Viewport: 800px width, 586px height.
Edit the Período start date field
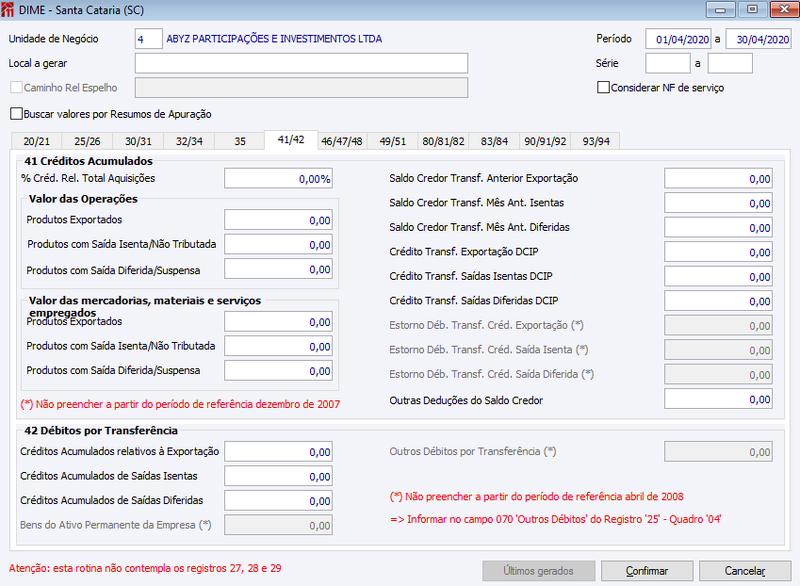(678, 39)
